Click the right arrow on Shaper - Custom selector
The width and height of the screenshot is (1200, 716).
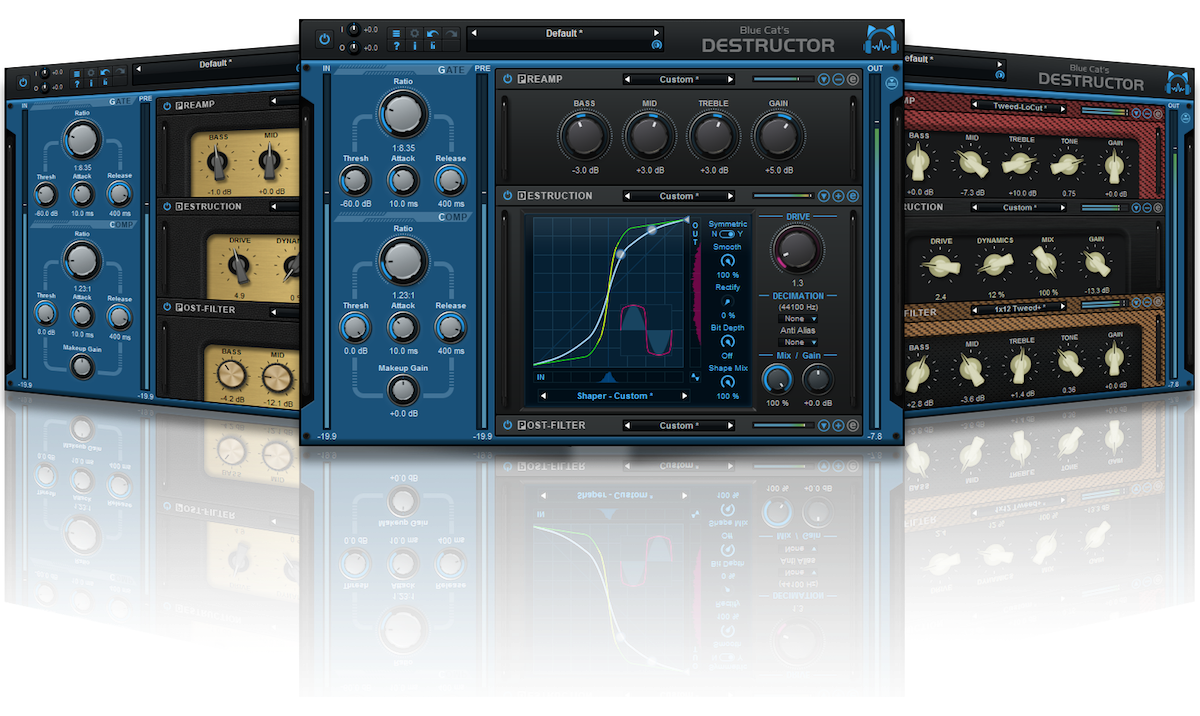683,395
